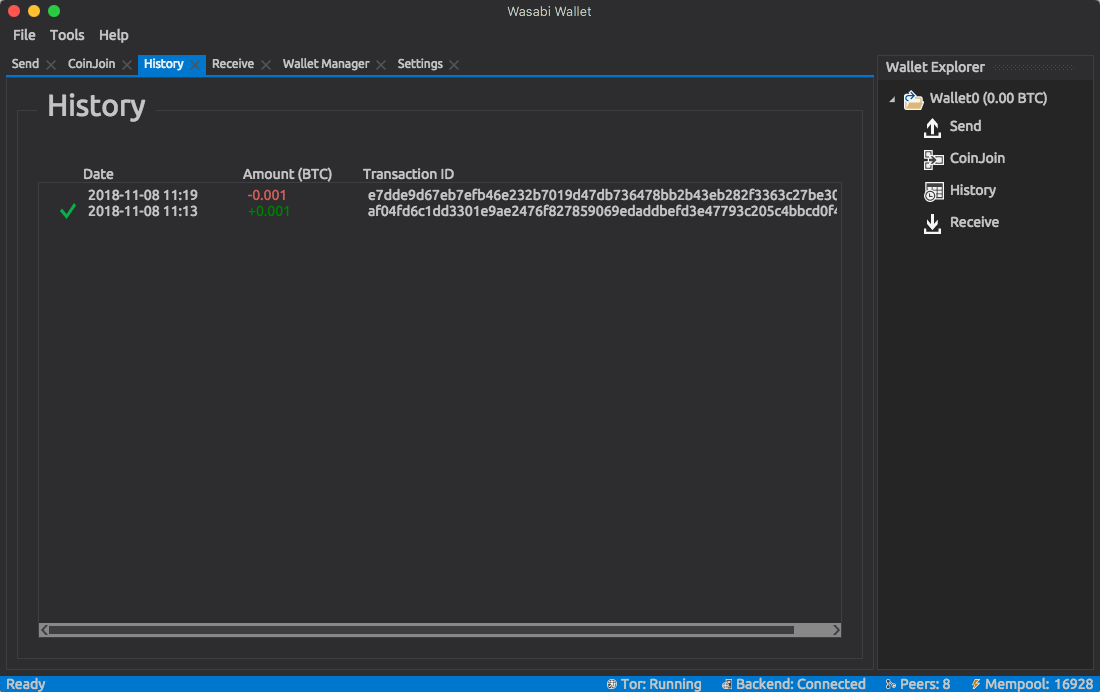Open the Tools menu
Viewport: 1100px width, 692px height.
(67, 35)
